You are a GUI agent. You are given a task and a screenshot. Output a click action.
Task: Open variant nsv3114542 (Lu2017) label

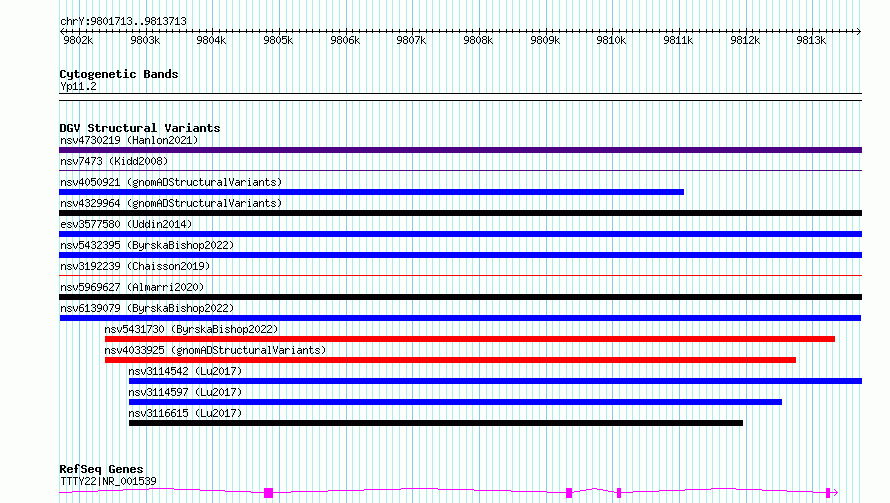pyautogui.click(x=185, y=371)
